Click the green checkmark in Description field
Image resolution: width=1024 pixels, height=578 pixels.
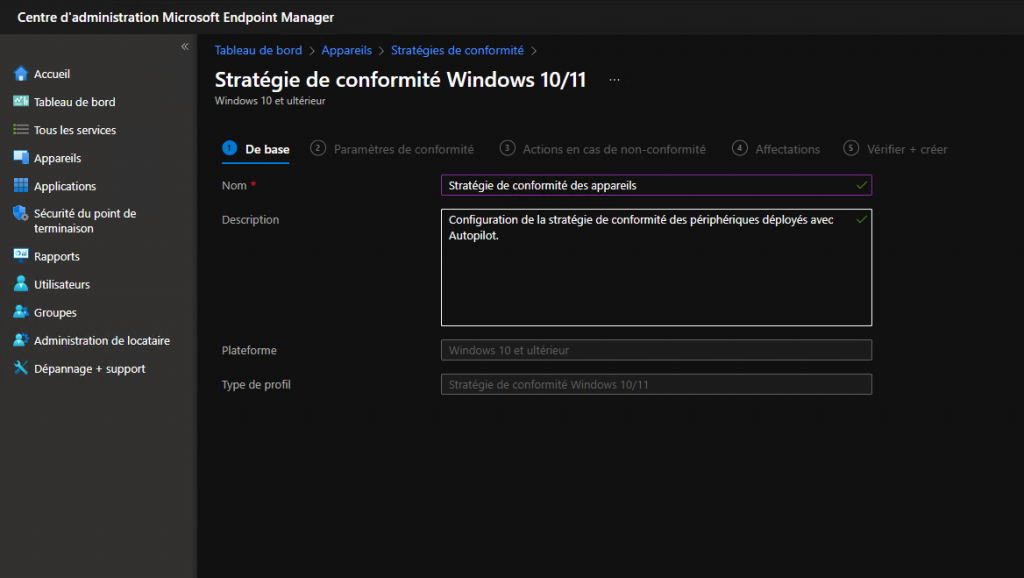[x=861, y=219]
